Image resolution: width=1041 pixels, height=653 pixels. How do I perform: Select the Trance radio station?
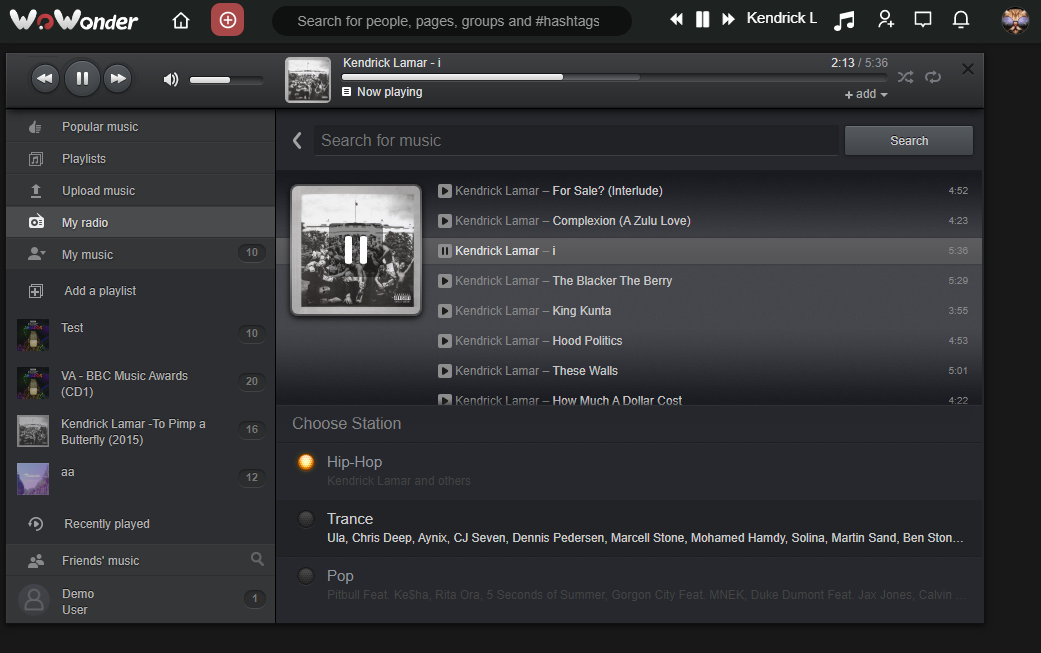(306, 519)
